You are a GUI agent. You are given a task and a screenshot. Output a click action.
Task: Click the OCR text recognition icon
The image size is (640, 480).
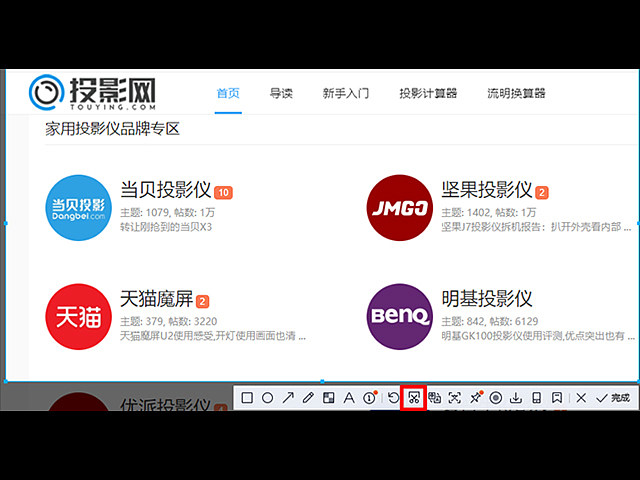[455, 398]
